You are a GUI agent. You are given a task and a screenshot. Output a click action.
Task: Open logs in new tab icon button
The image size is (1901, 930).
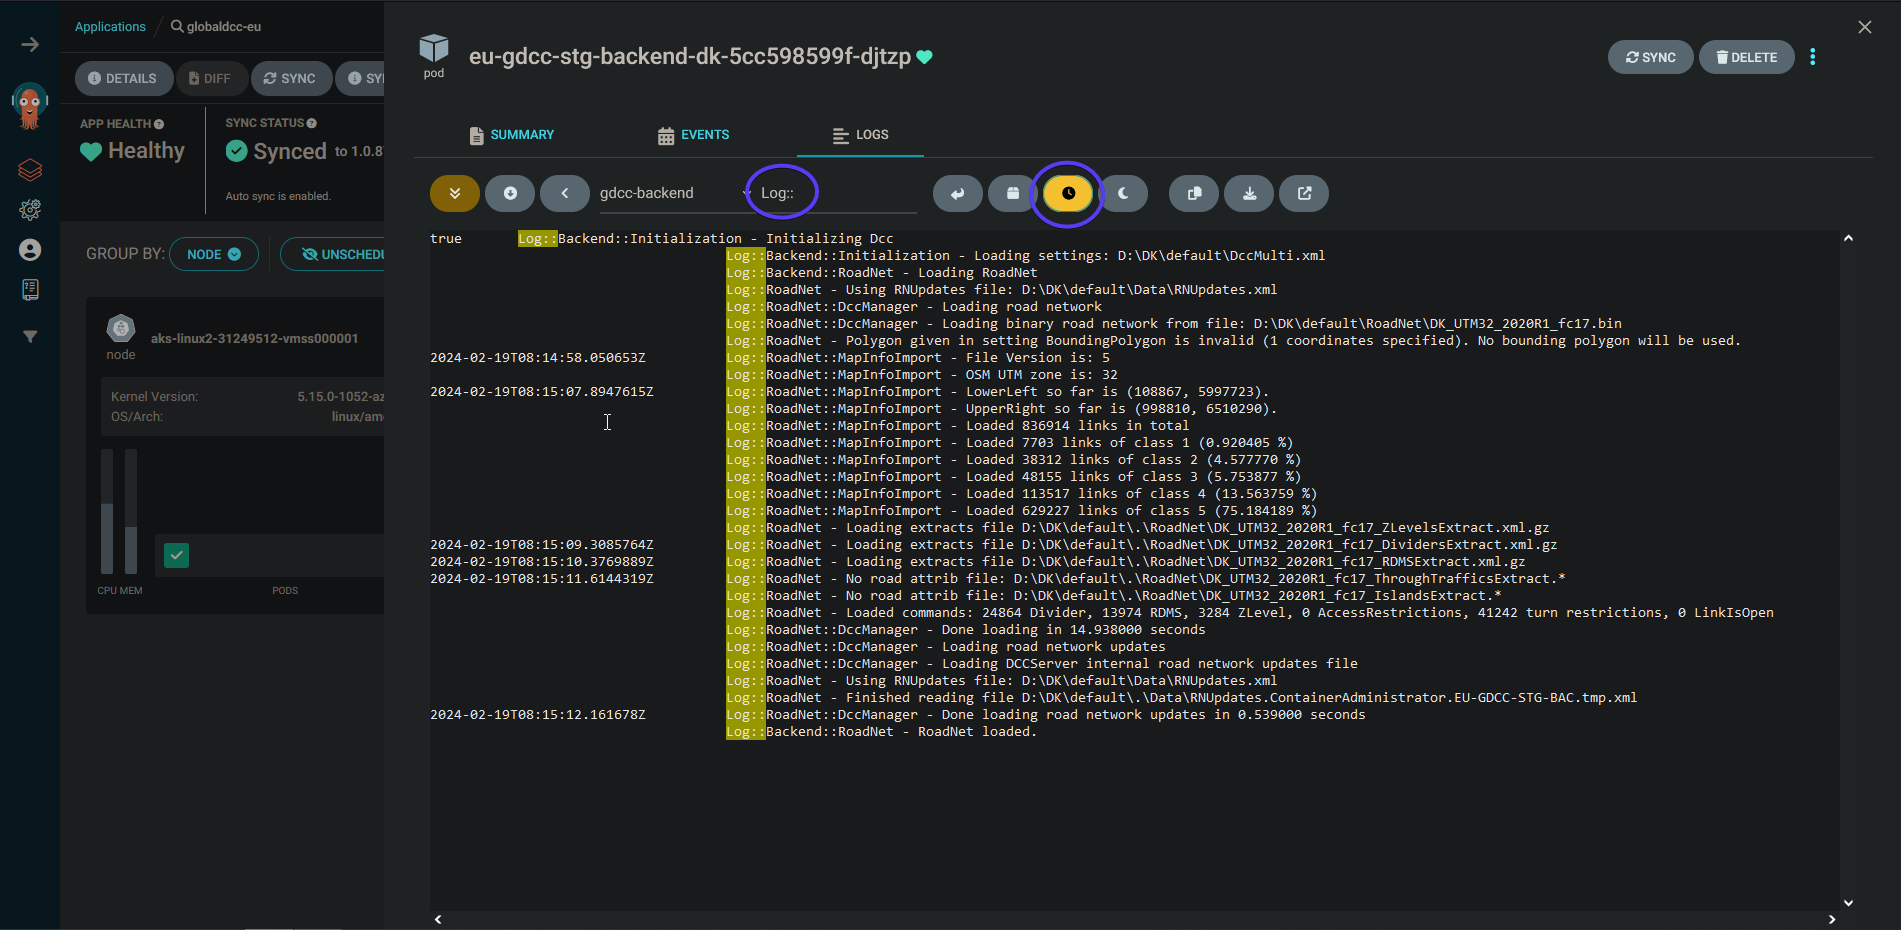point(1304,193)
